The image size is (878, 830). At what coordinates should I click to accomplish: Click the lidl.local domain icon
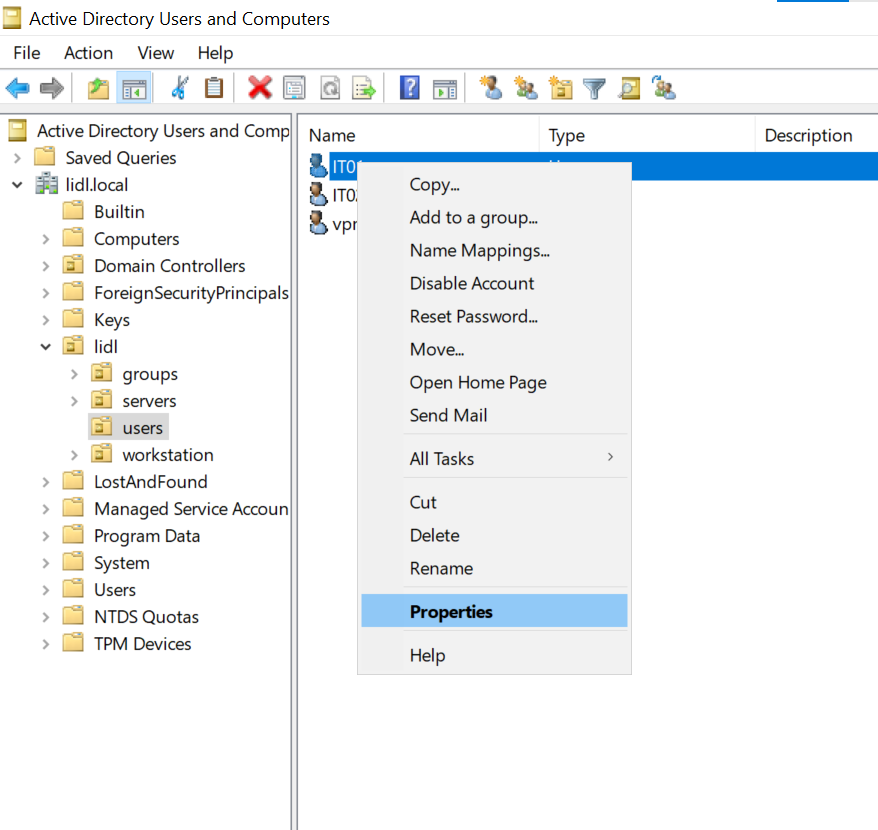[46, 184]
